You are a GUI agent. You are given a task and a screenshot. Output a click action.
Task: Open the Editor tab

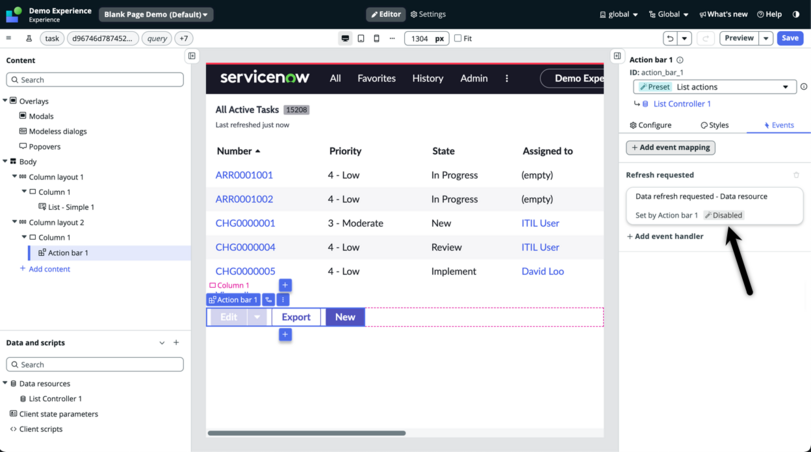386,14
